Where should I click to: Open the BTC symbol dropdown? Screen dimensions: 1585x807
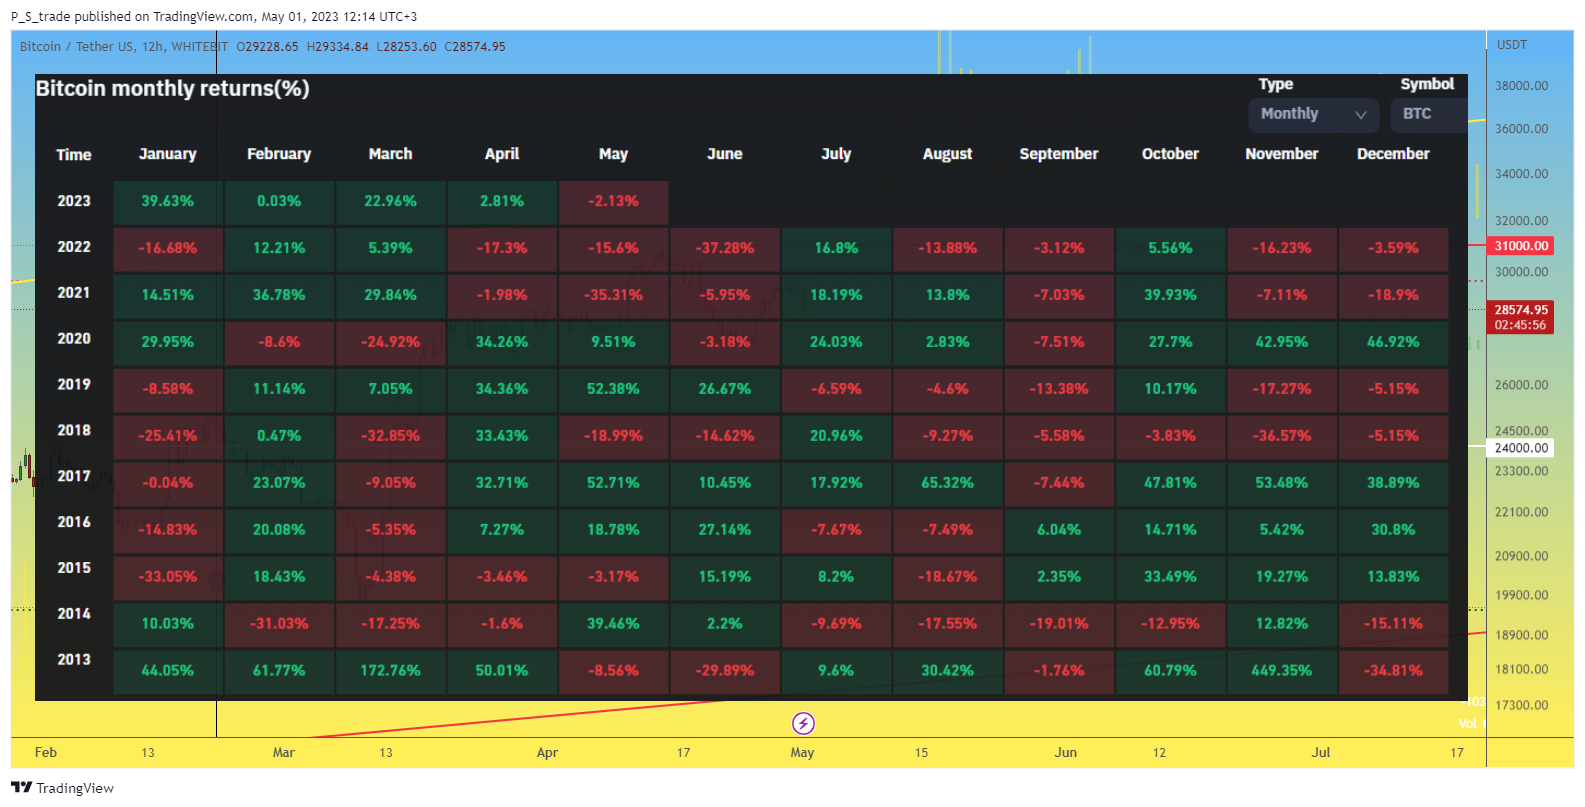tap(1428, 114)
